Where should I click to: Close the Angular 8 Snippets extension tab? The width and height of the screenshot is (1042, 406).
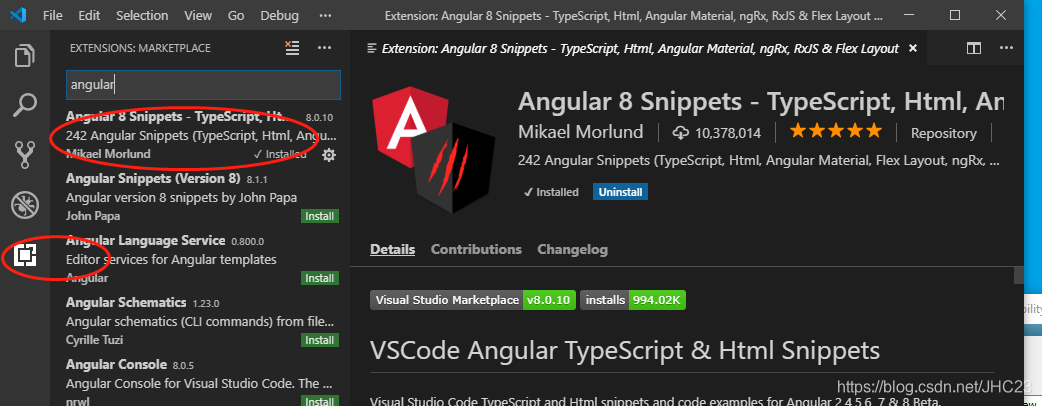point(912,48)
